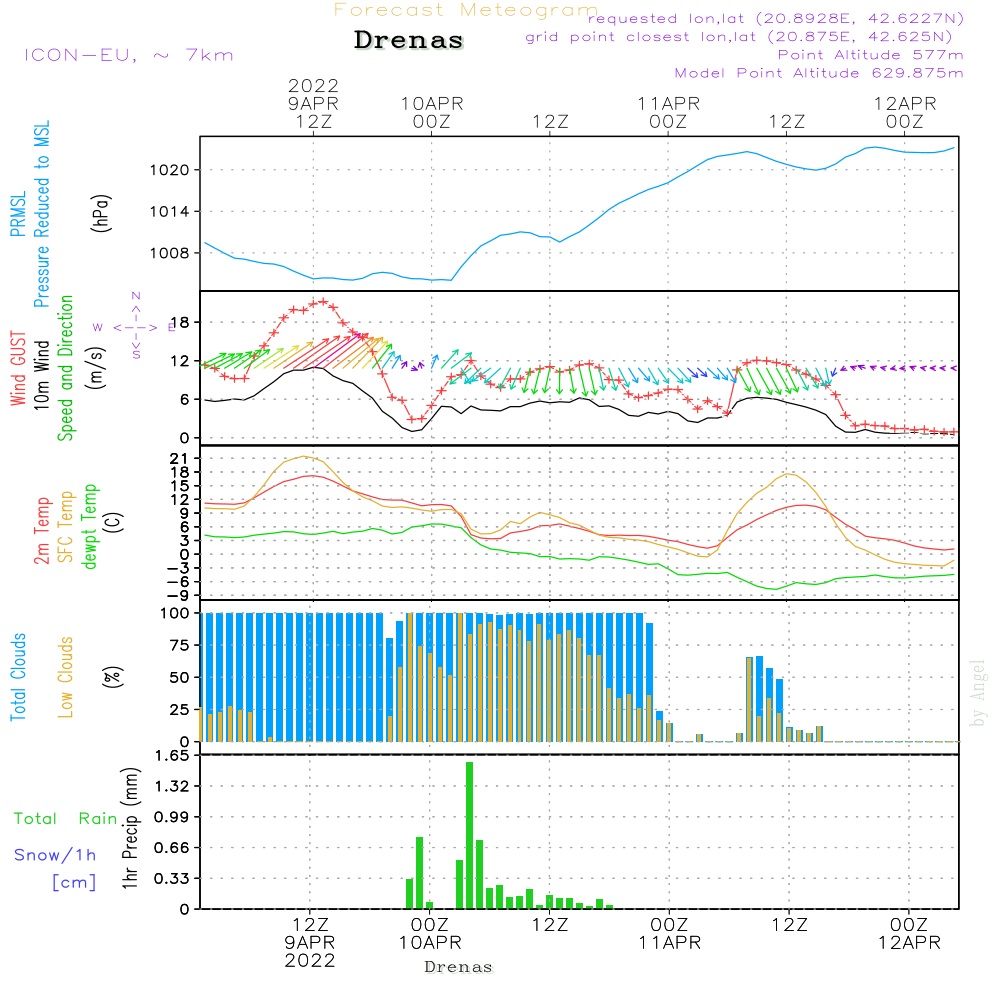The width and height of the screenshot is (1000, 1000).
Task: Click the 1014 pressure axis value
Action: (170, 212)
